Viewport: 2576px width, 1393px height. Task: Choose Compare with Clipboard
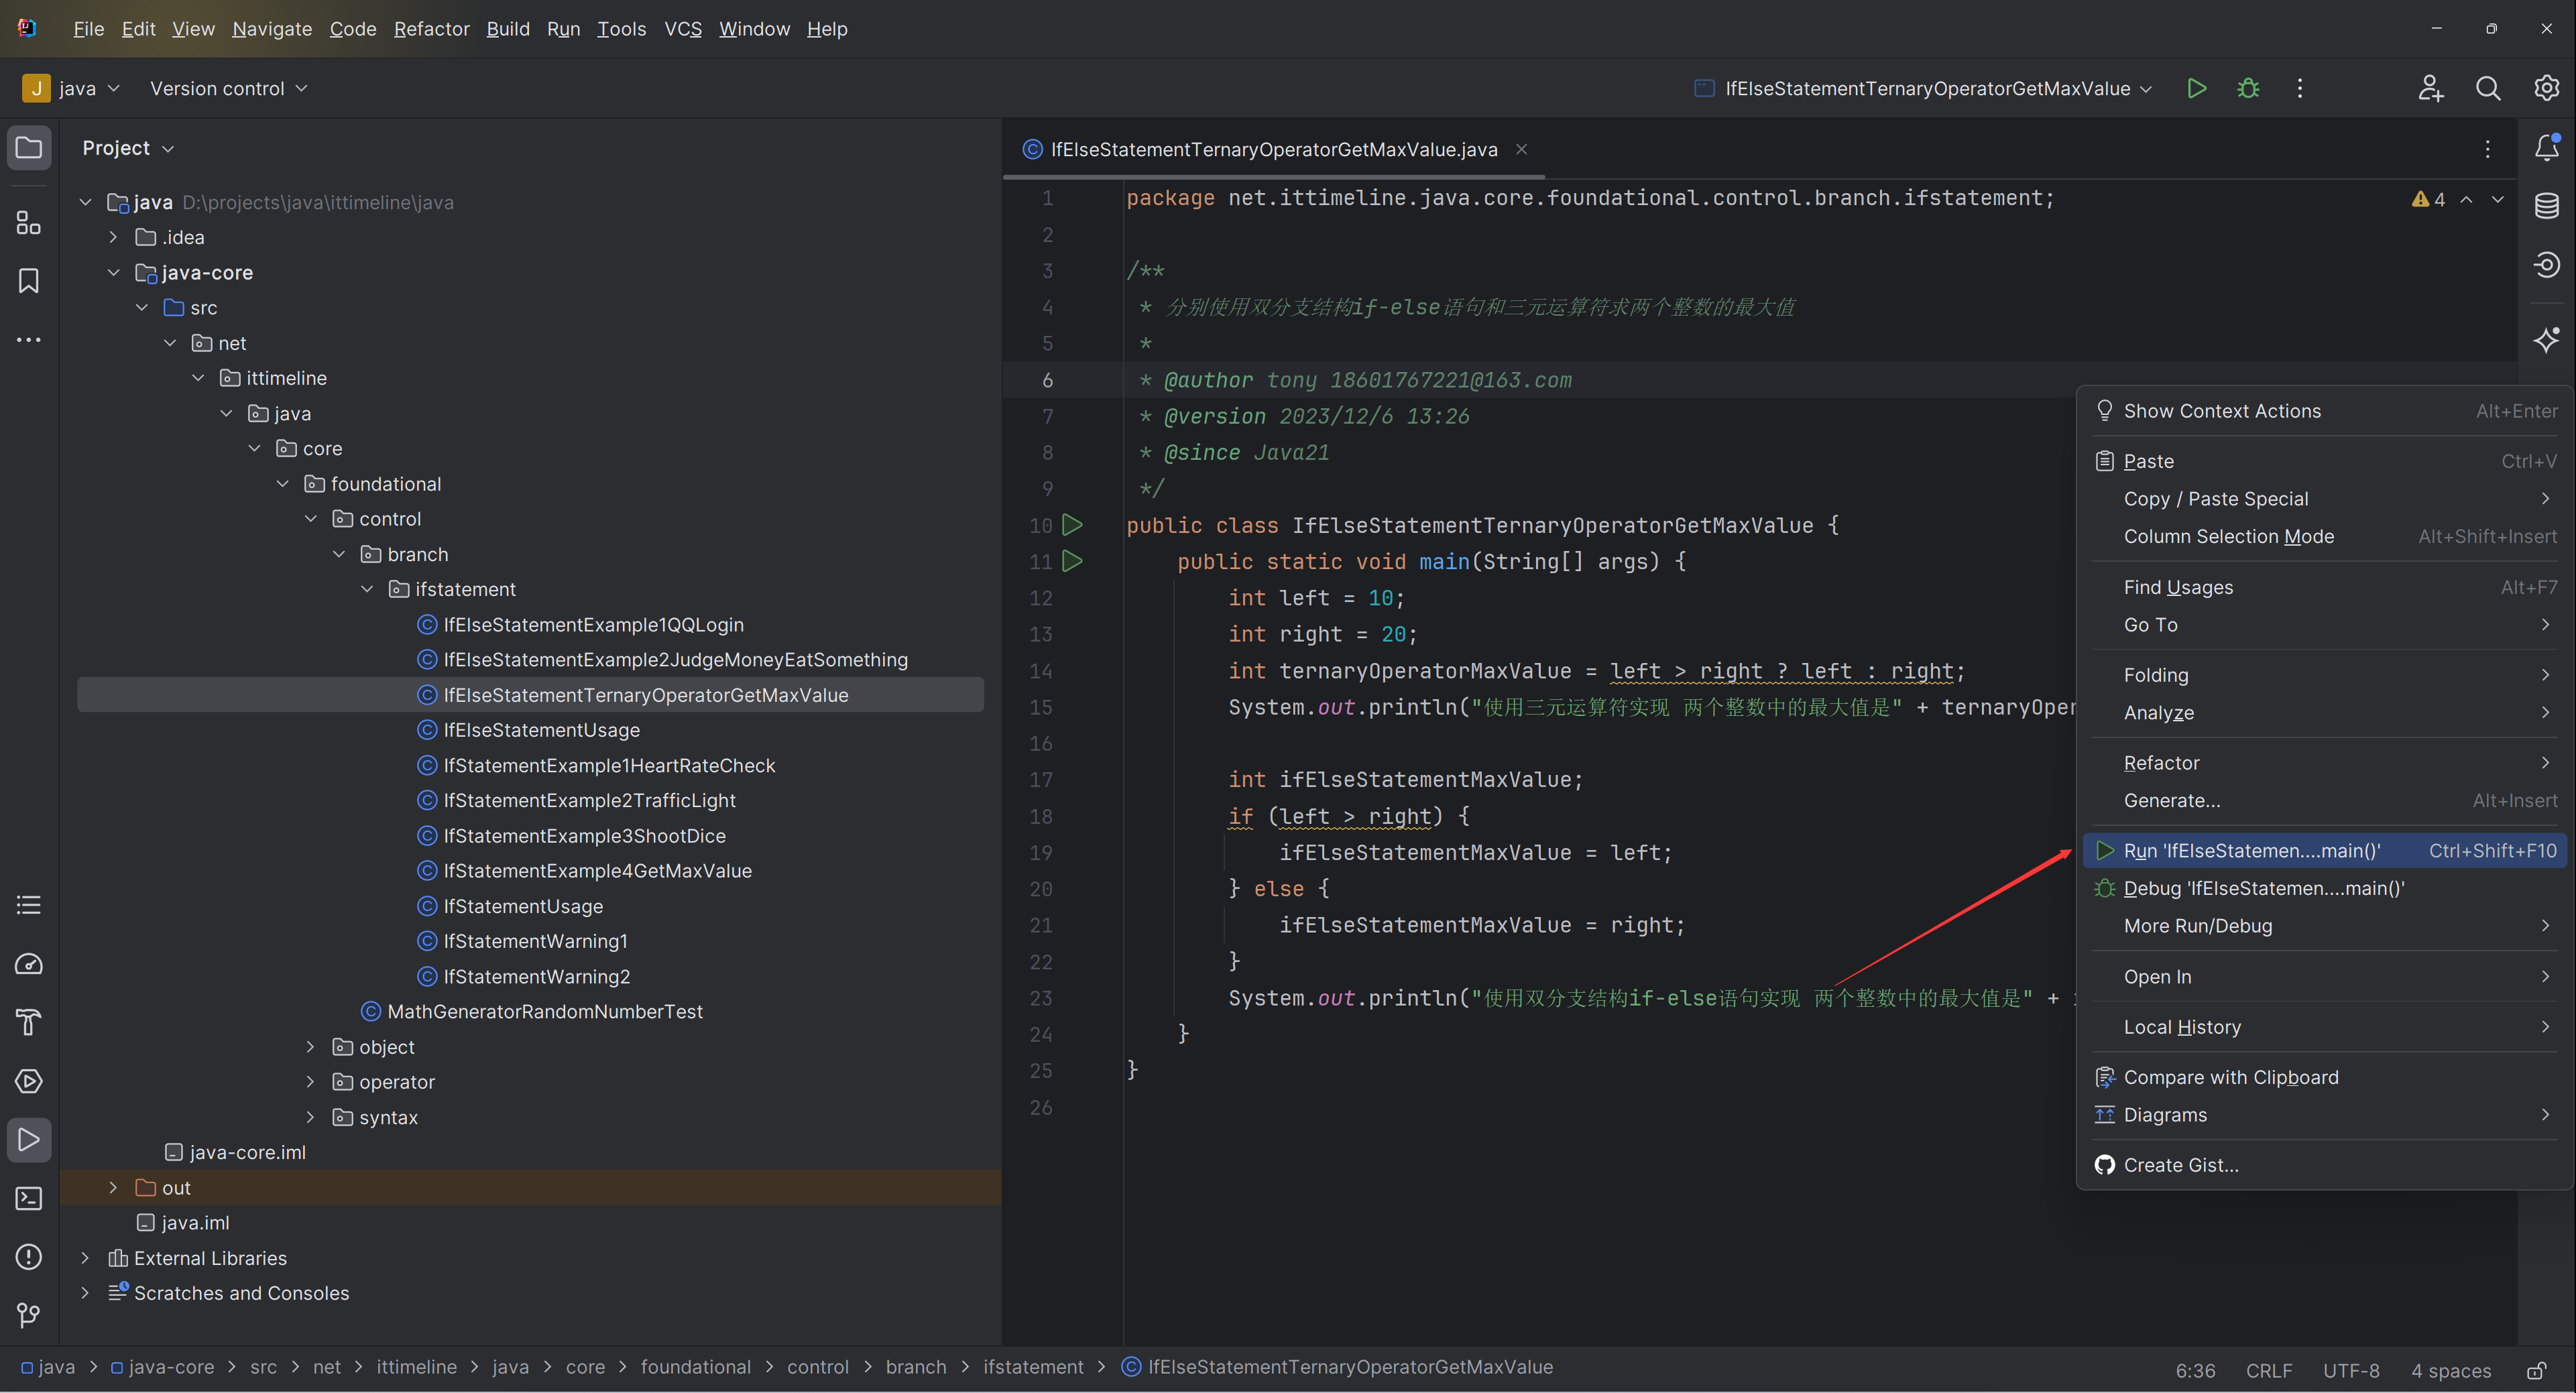pos(2324,1077)
